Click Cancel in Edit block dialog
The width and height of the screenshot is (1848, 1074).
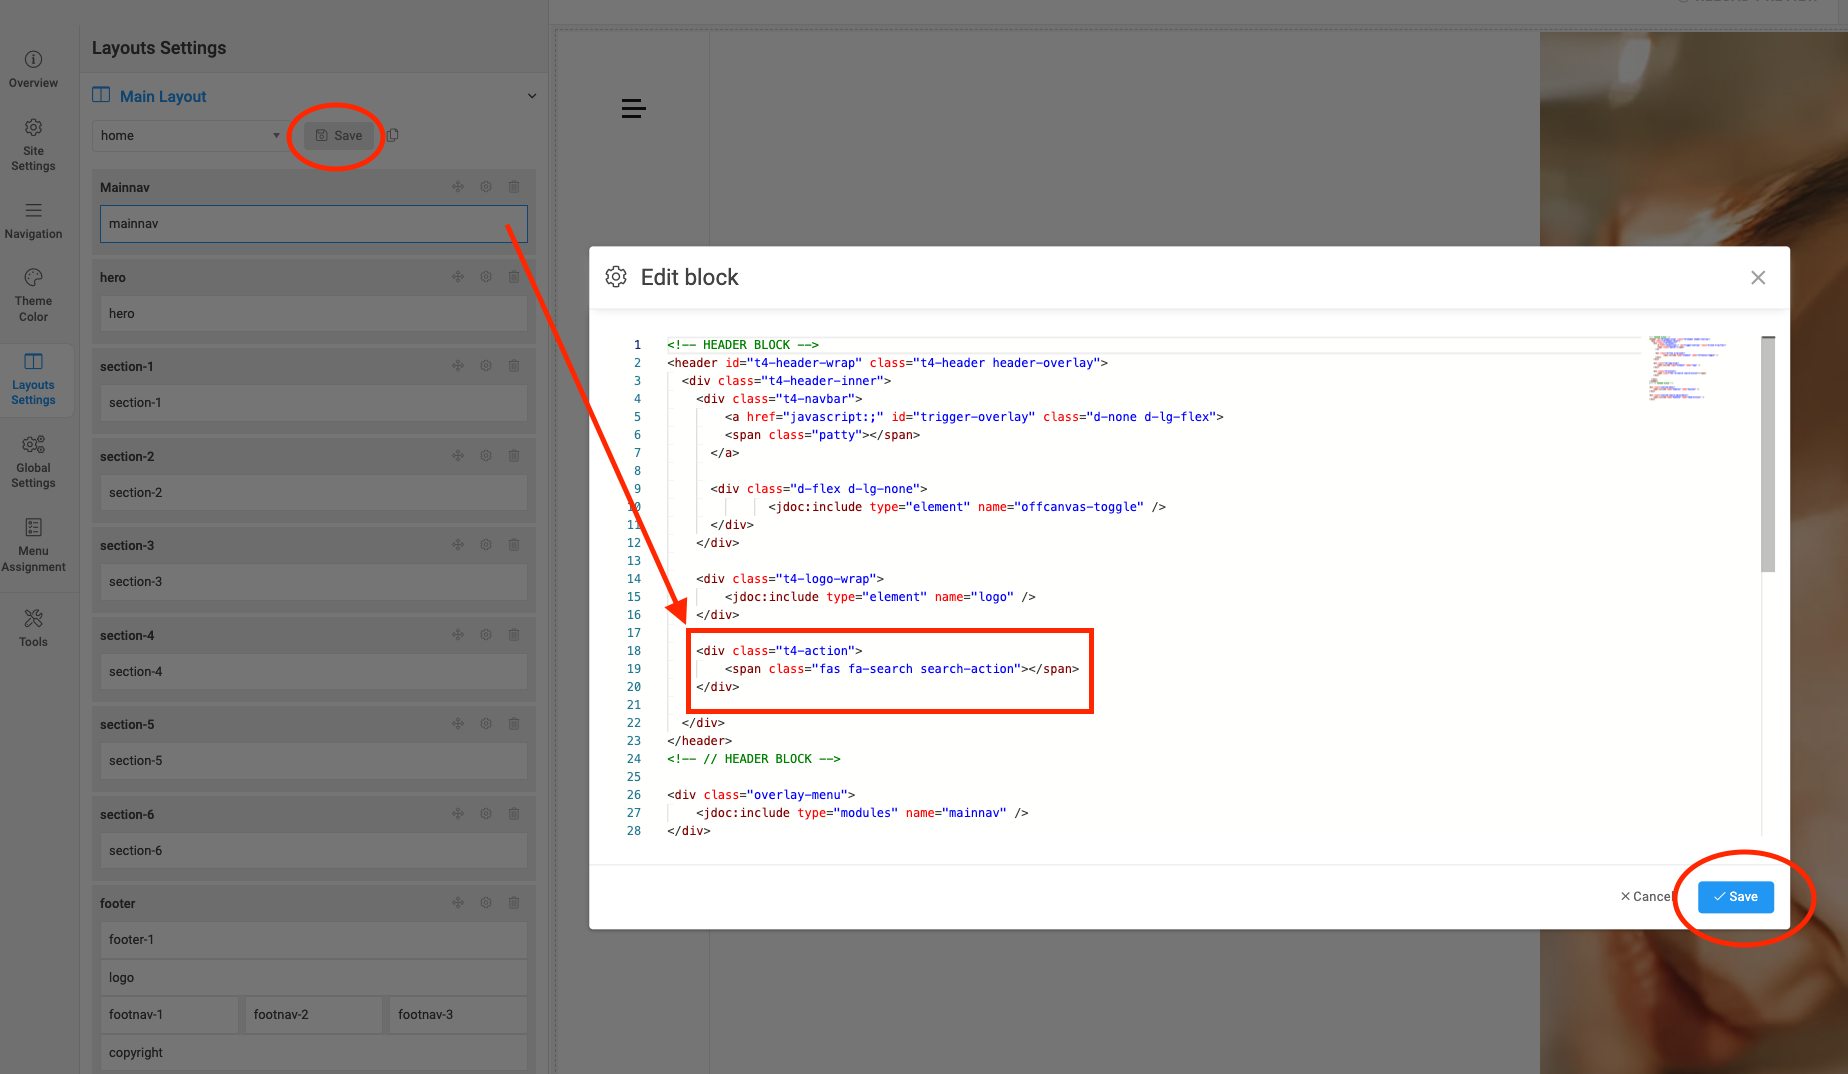1645,897
